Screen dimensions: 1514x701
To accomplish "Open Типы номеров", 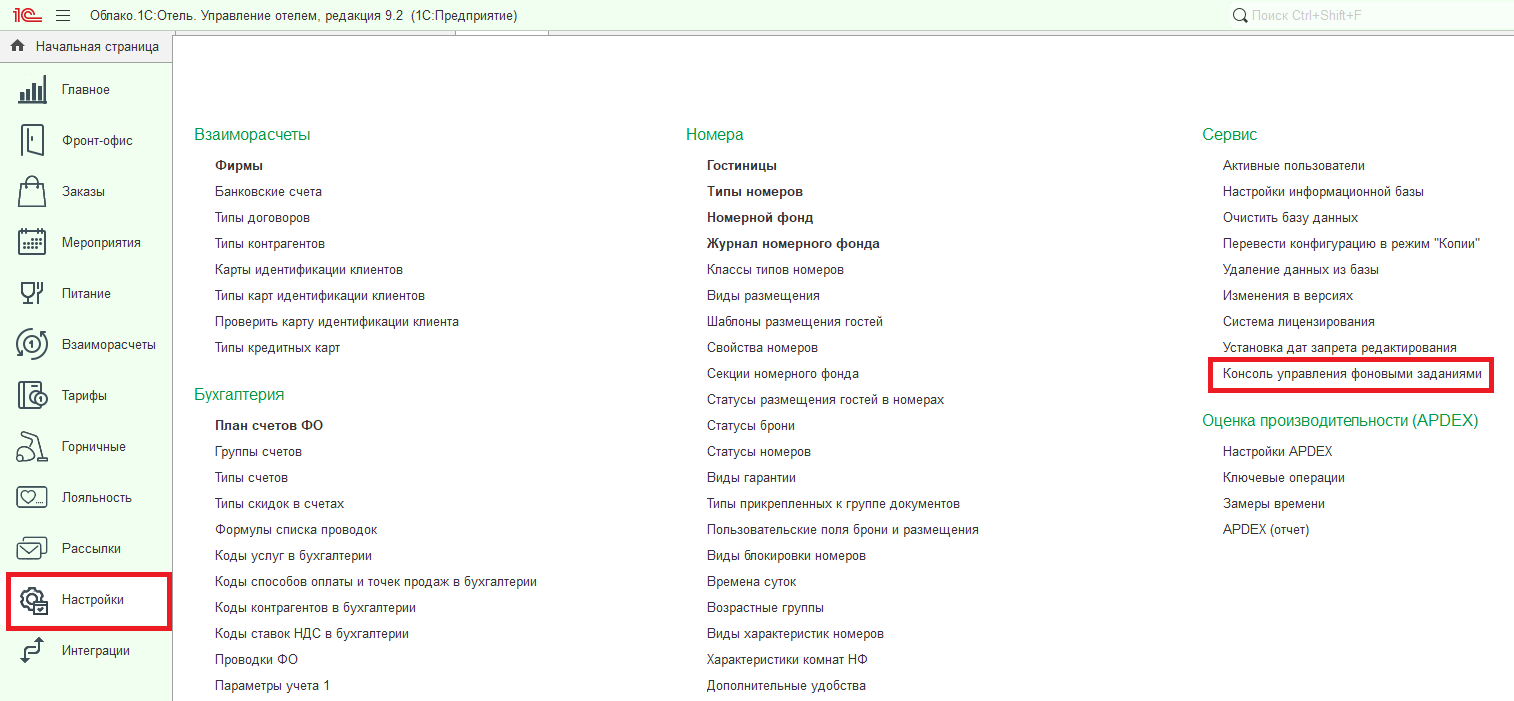I will 755,191.
